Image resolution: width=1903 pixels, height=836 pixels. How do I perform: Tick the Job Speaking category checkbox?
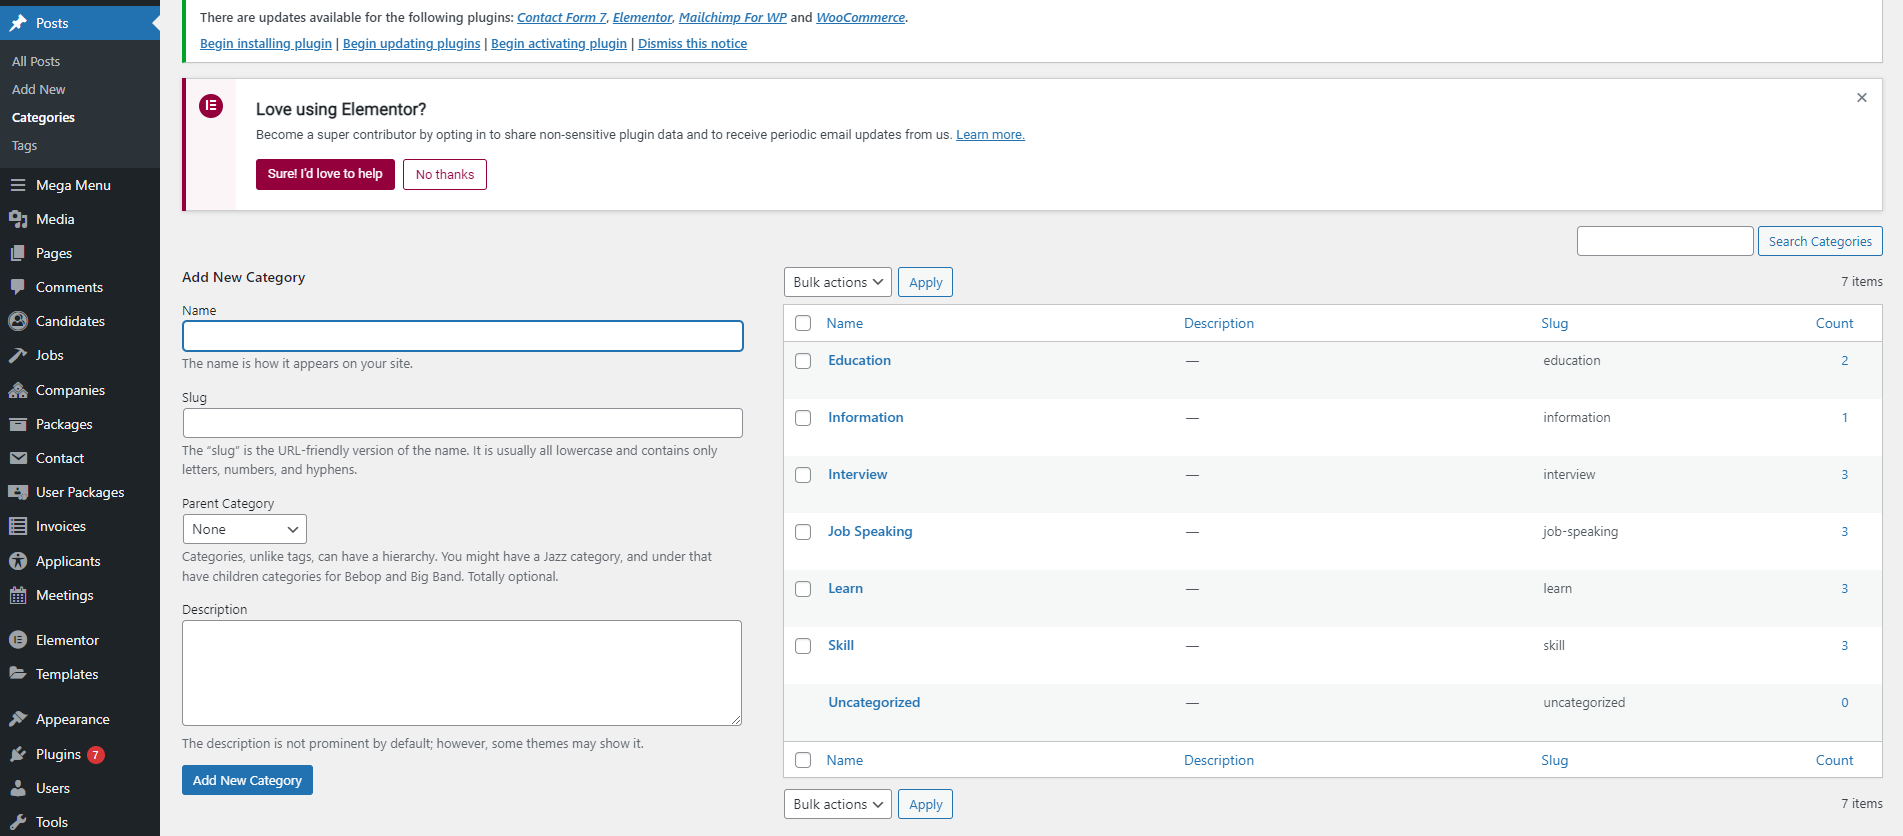(803, 532)
